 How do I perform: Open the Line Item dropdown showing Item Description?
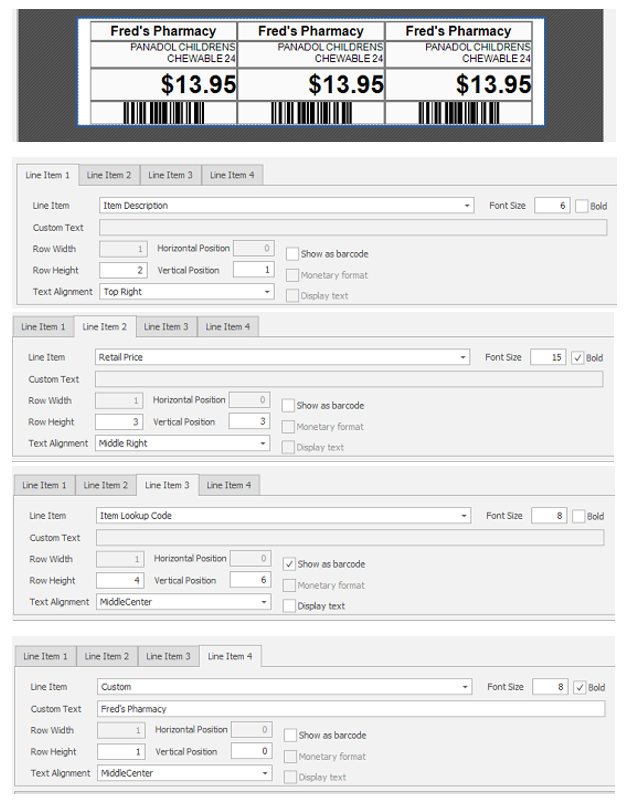286,206
